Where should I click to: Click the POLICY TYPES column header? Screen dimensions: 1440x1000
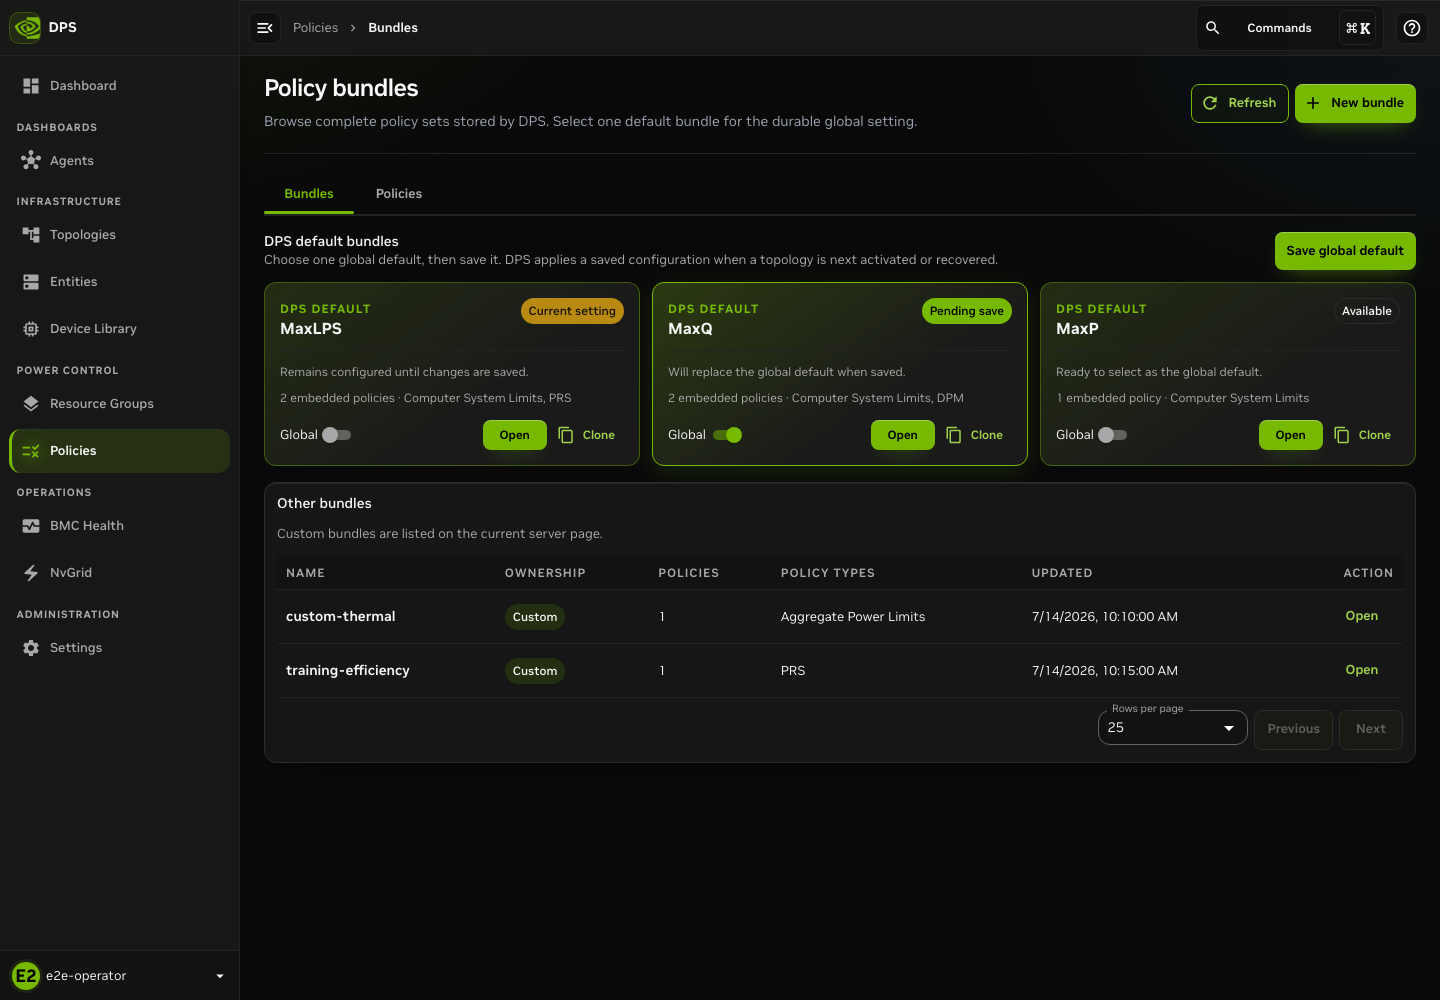pos(828,573)
